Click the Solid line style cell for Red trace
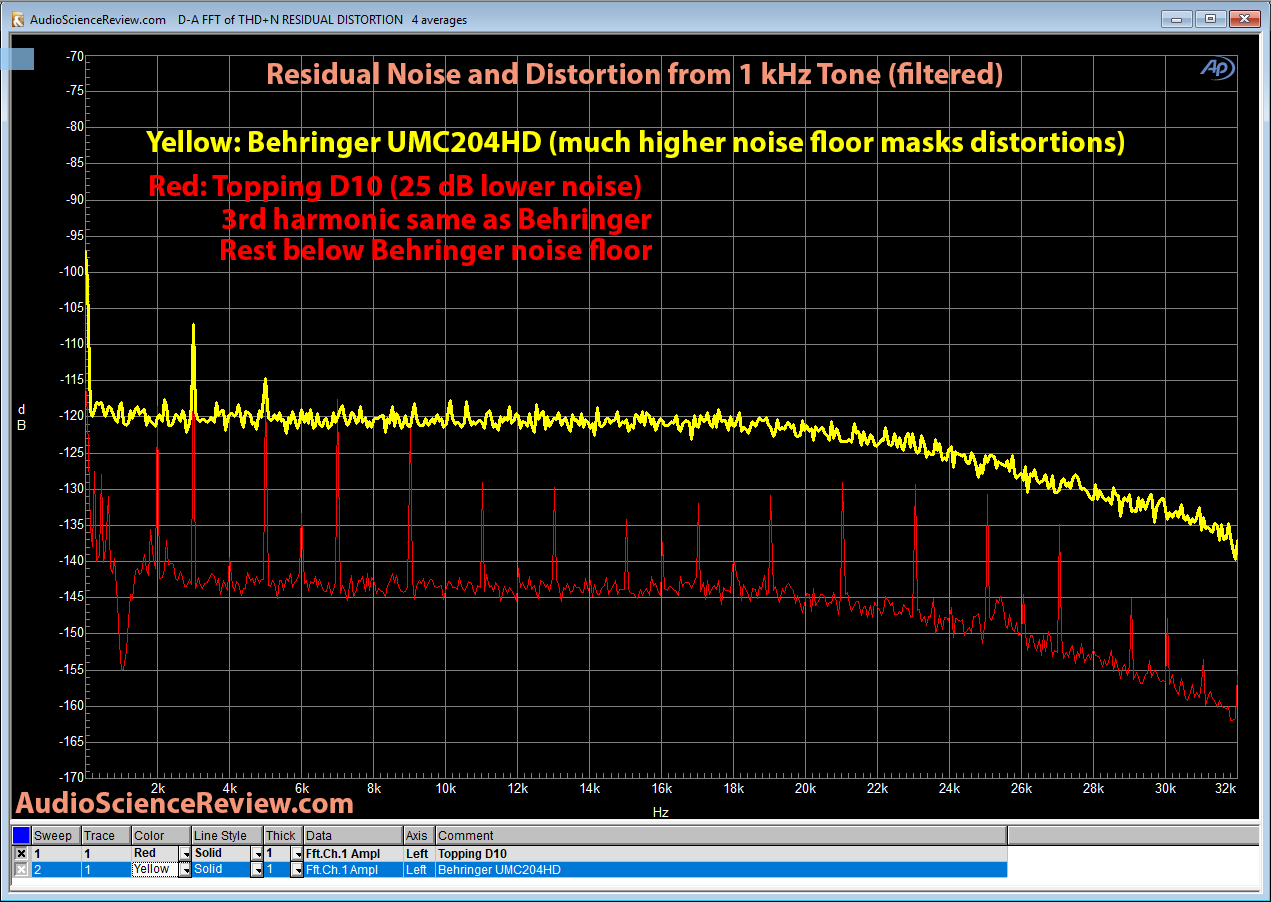 [x=221, y=853]
